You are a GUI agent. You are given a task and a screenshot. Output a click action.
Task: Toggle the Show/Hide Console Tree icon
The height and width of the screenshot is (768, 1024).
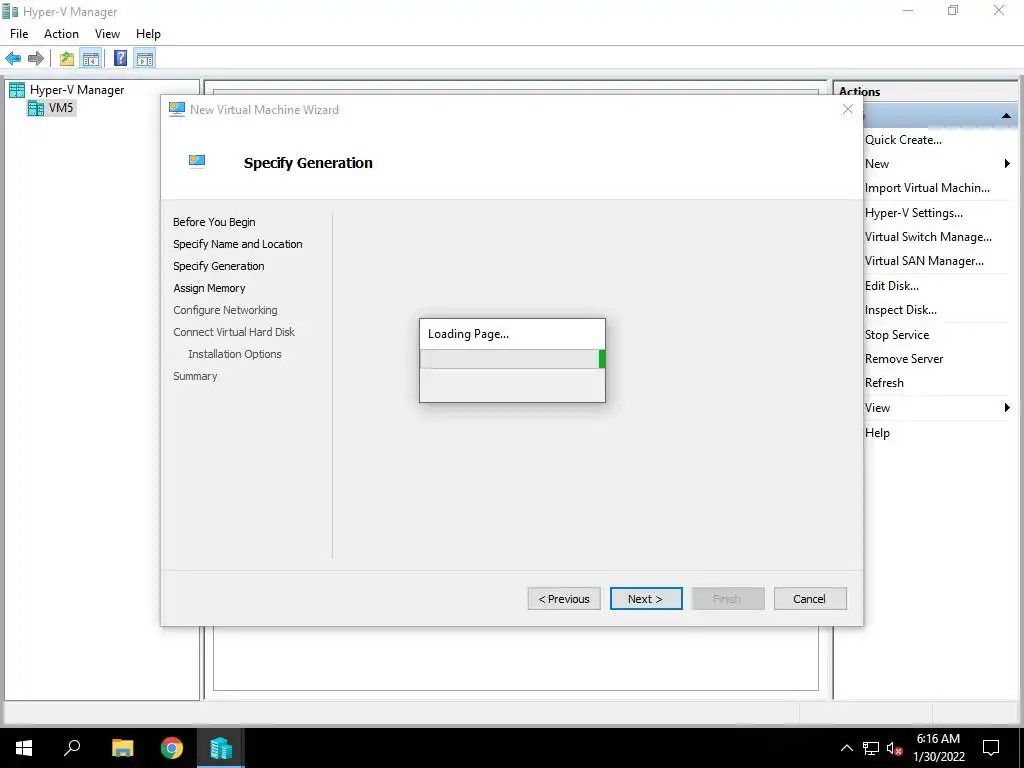click(90, 59)
